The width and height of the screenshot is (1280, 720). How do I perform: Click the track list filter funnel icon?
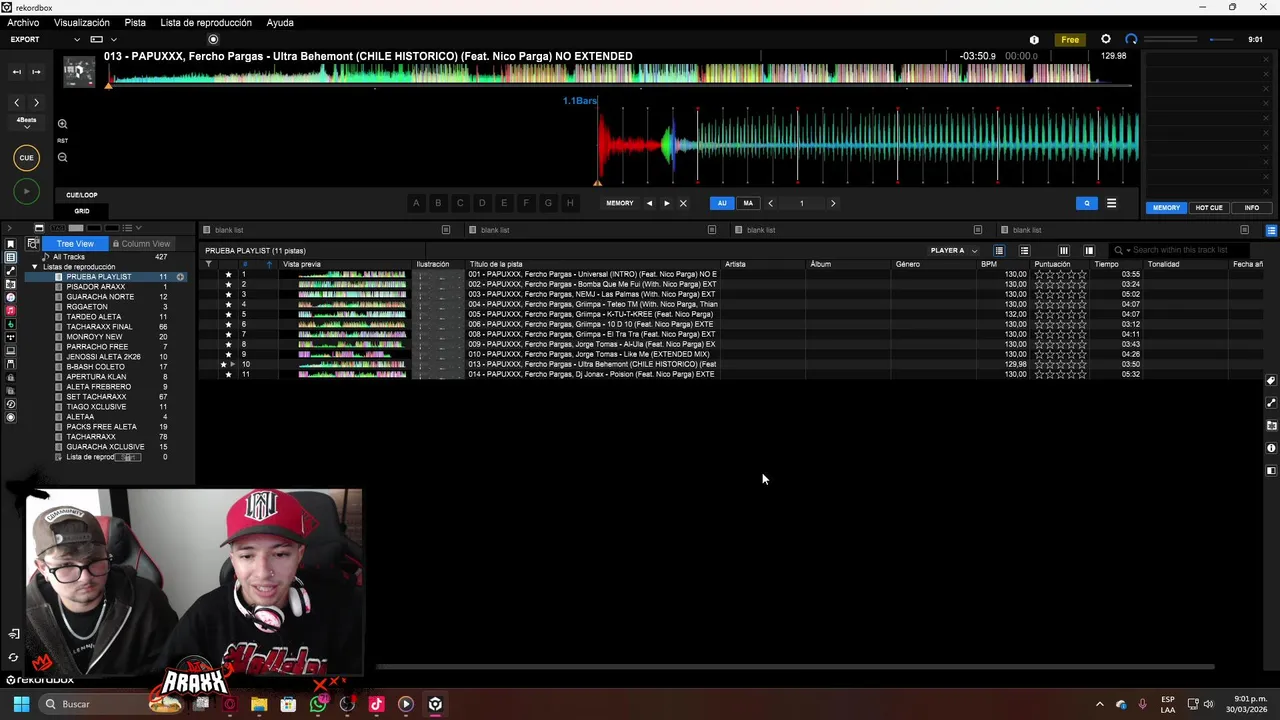pyautogui.click(x=208, y=264)
